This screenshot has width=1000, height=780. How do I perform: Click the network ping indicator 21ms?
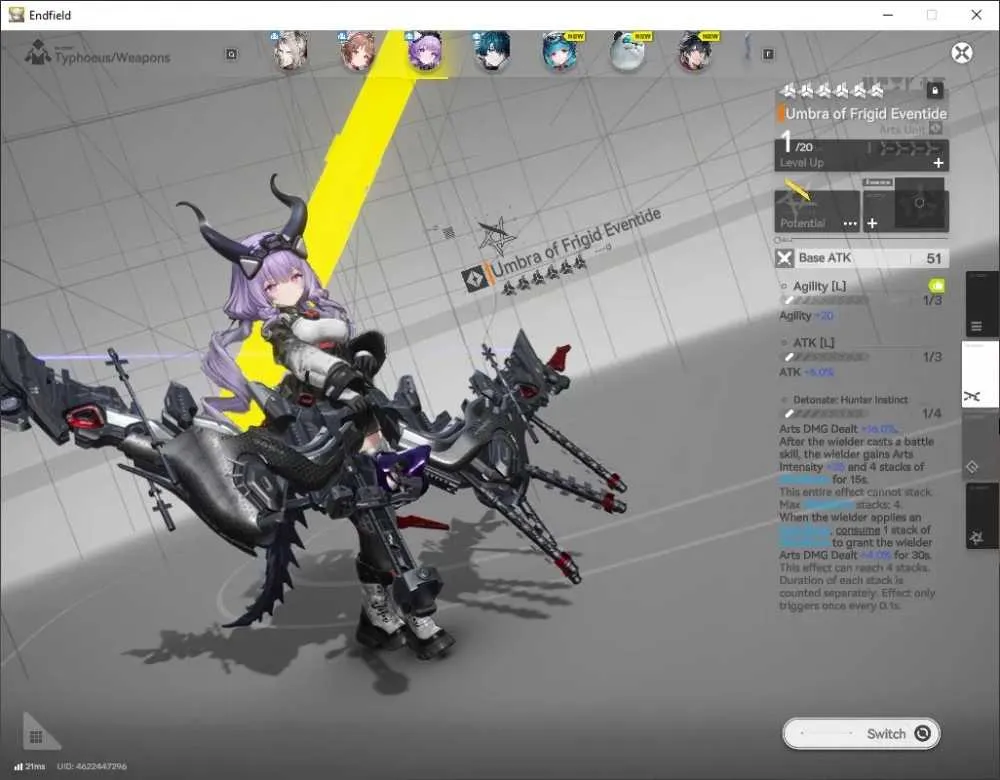[30, 766]
